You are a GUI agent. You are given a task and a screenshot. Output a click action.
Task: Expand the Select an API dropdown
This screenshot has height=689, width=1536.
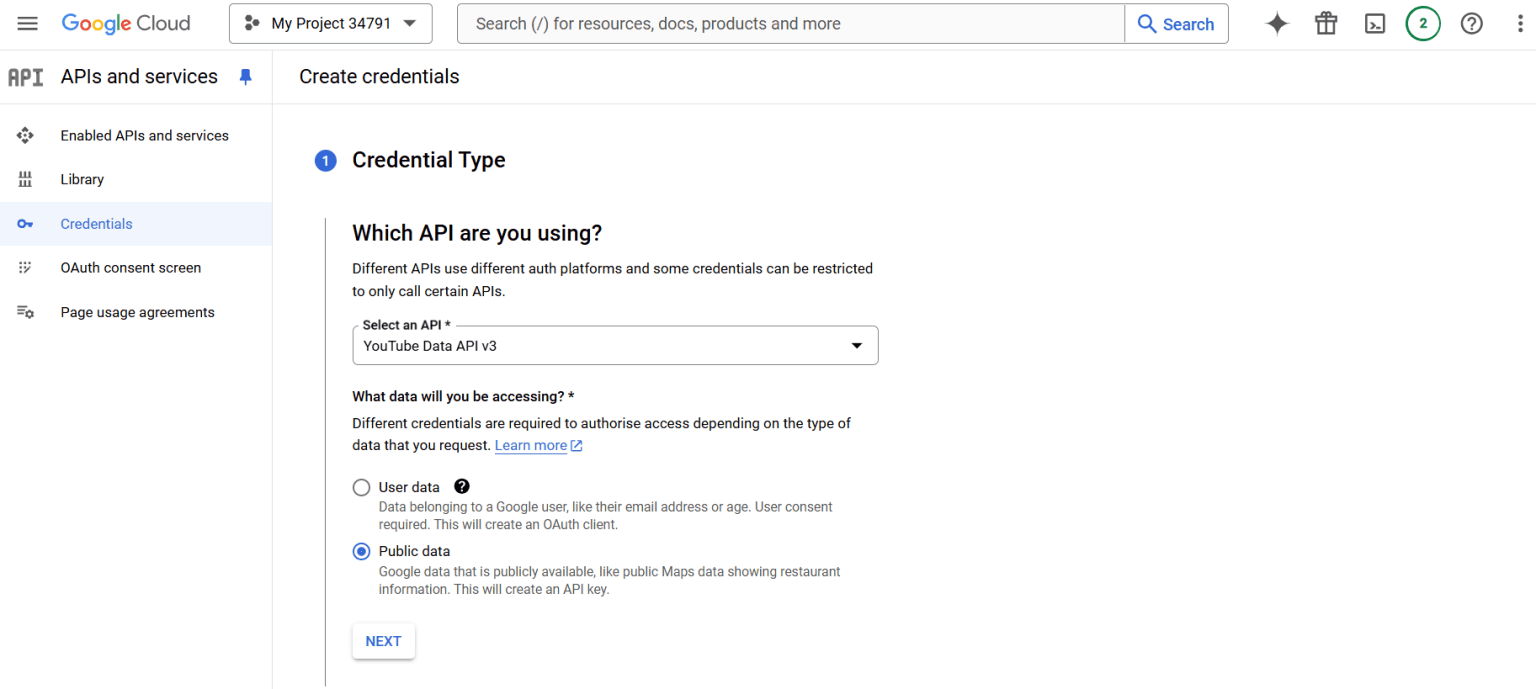point(615,346)
